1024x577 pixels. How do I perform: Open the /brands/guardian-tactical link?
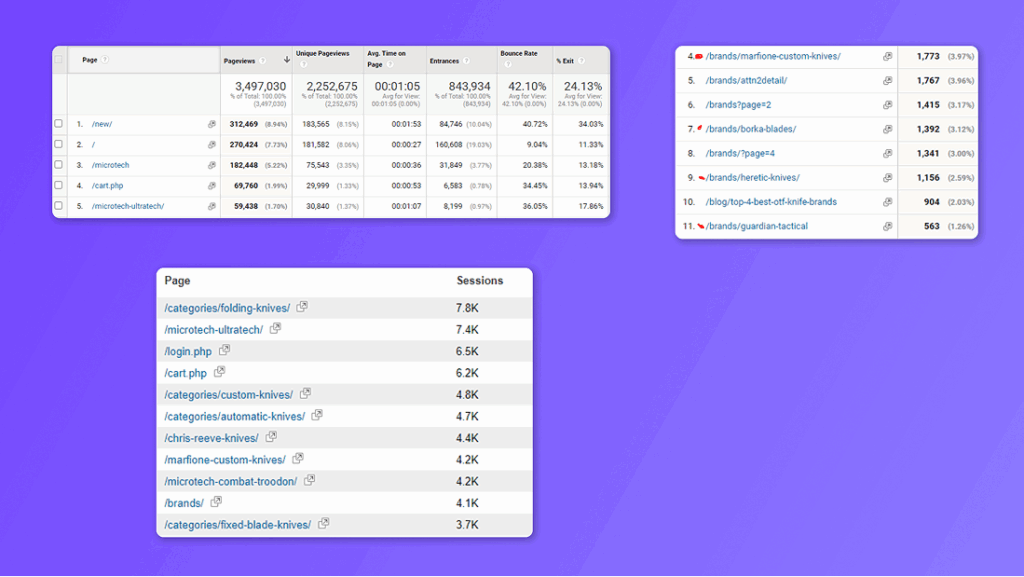coord(756,226)
